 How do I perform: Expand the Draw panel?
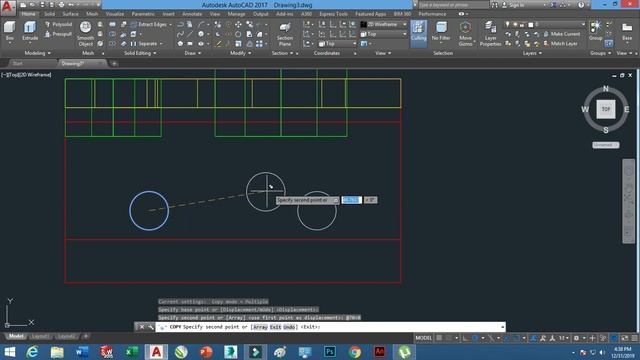tap(193, 53)
